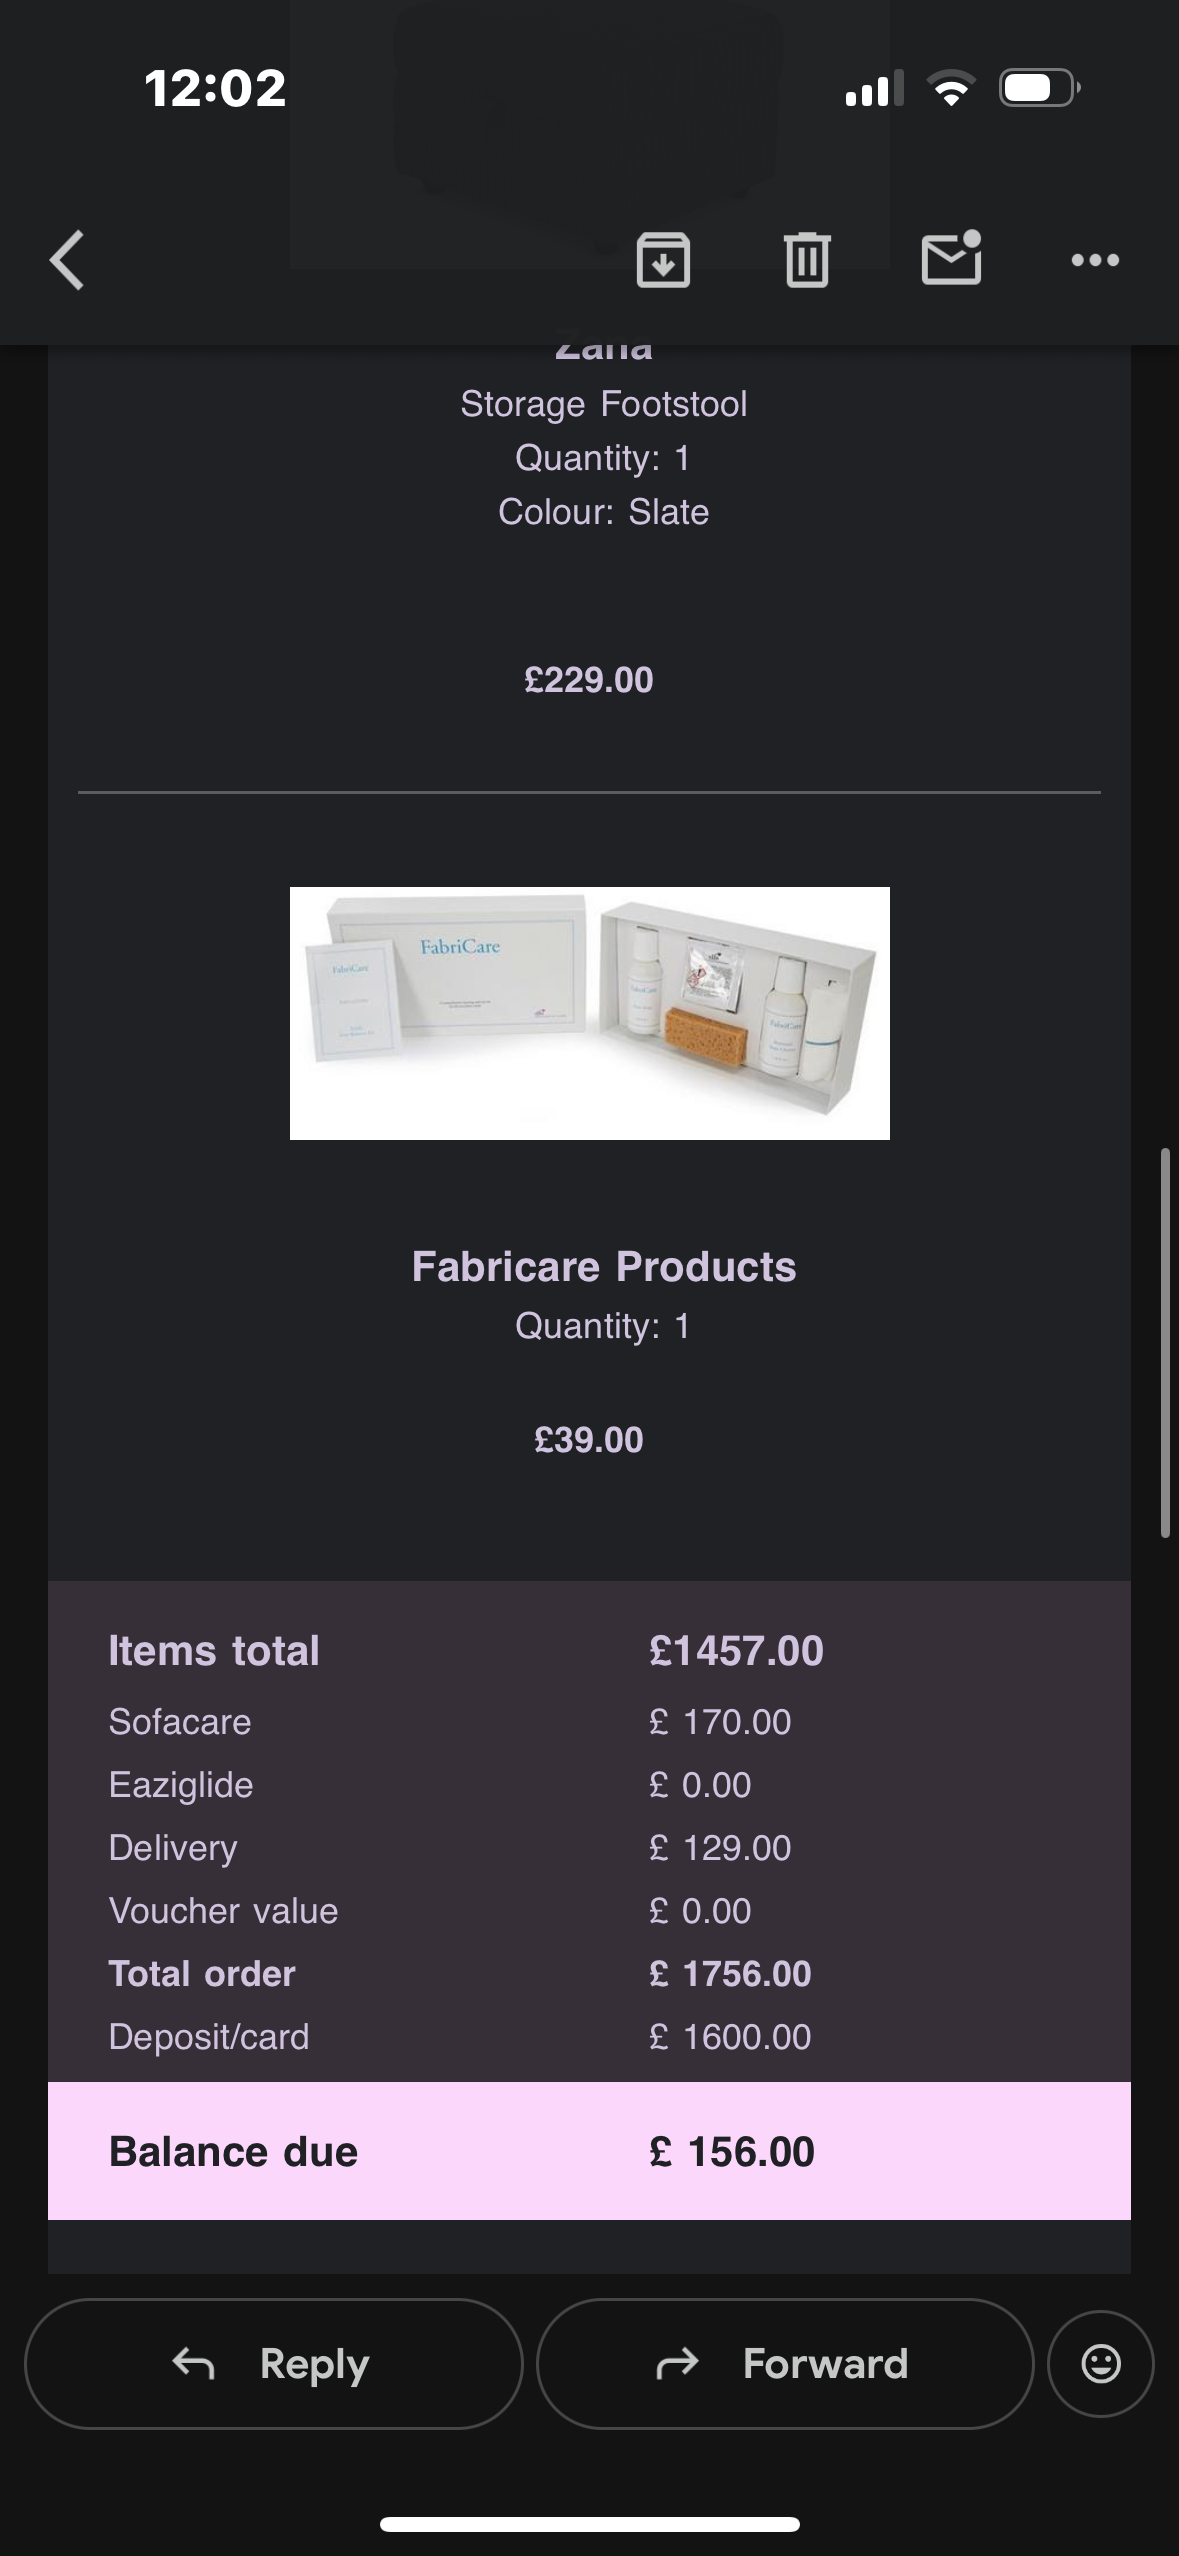Tap the £39.00 Fabricare price
1179x2556 pixels.
pyautogui.click(x=588, y=1440)
